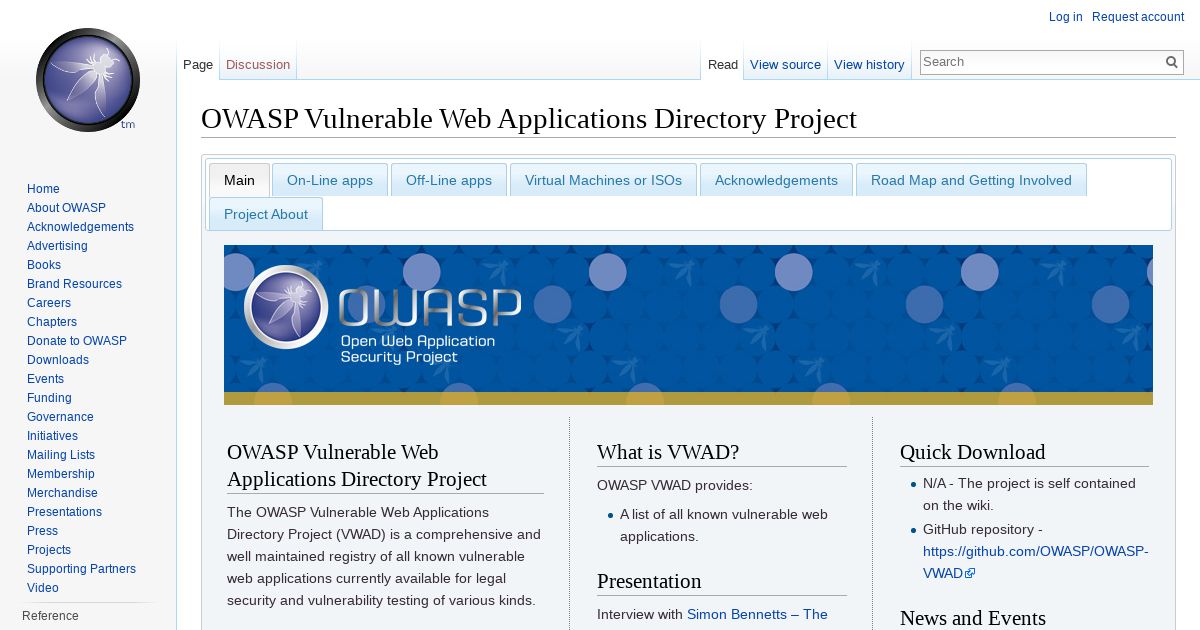Image resolution: width=1200 pixels, height=630 pixels.
Task: Open the sidebar Acknowledgements link
Action: (80, 227)
